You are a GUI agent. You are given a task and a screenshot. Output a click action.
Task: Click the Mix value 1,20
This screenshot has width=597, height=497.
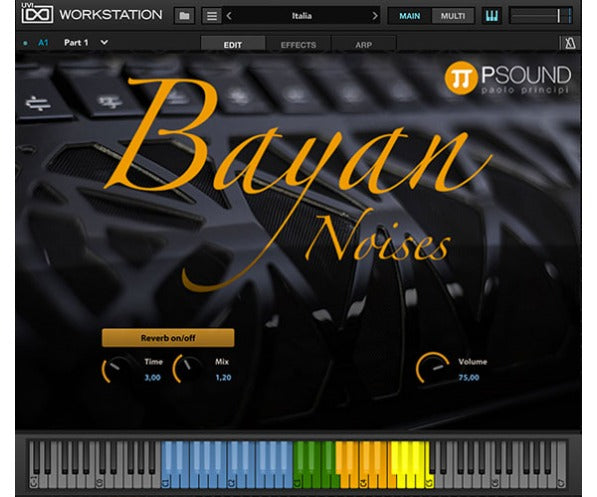[x=223, y=377]
